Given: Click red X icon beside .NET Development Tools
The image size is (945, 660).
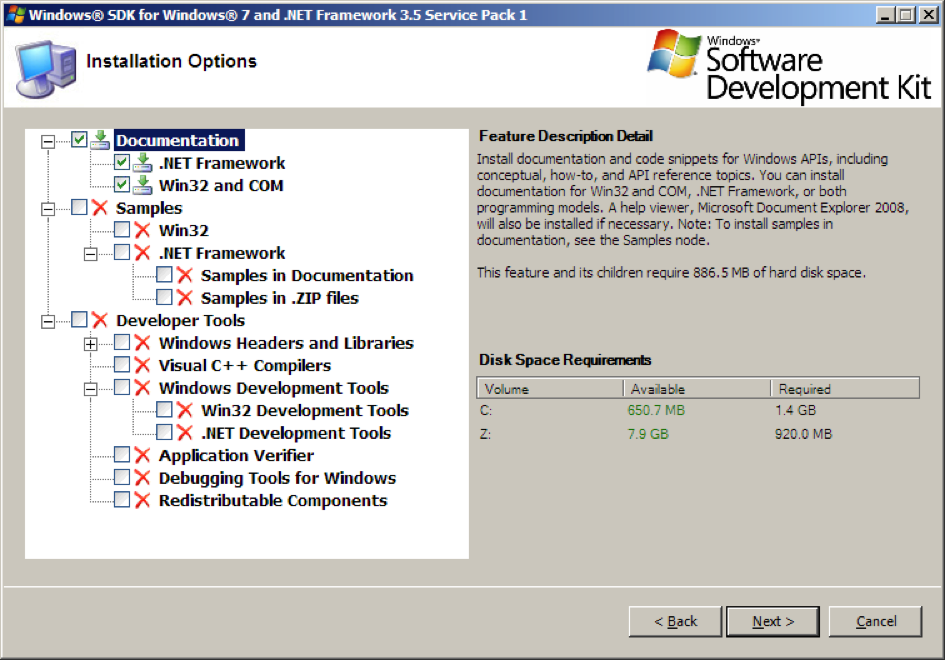Looking at the screenshot, I should [x=185, y=433].
